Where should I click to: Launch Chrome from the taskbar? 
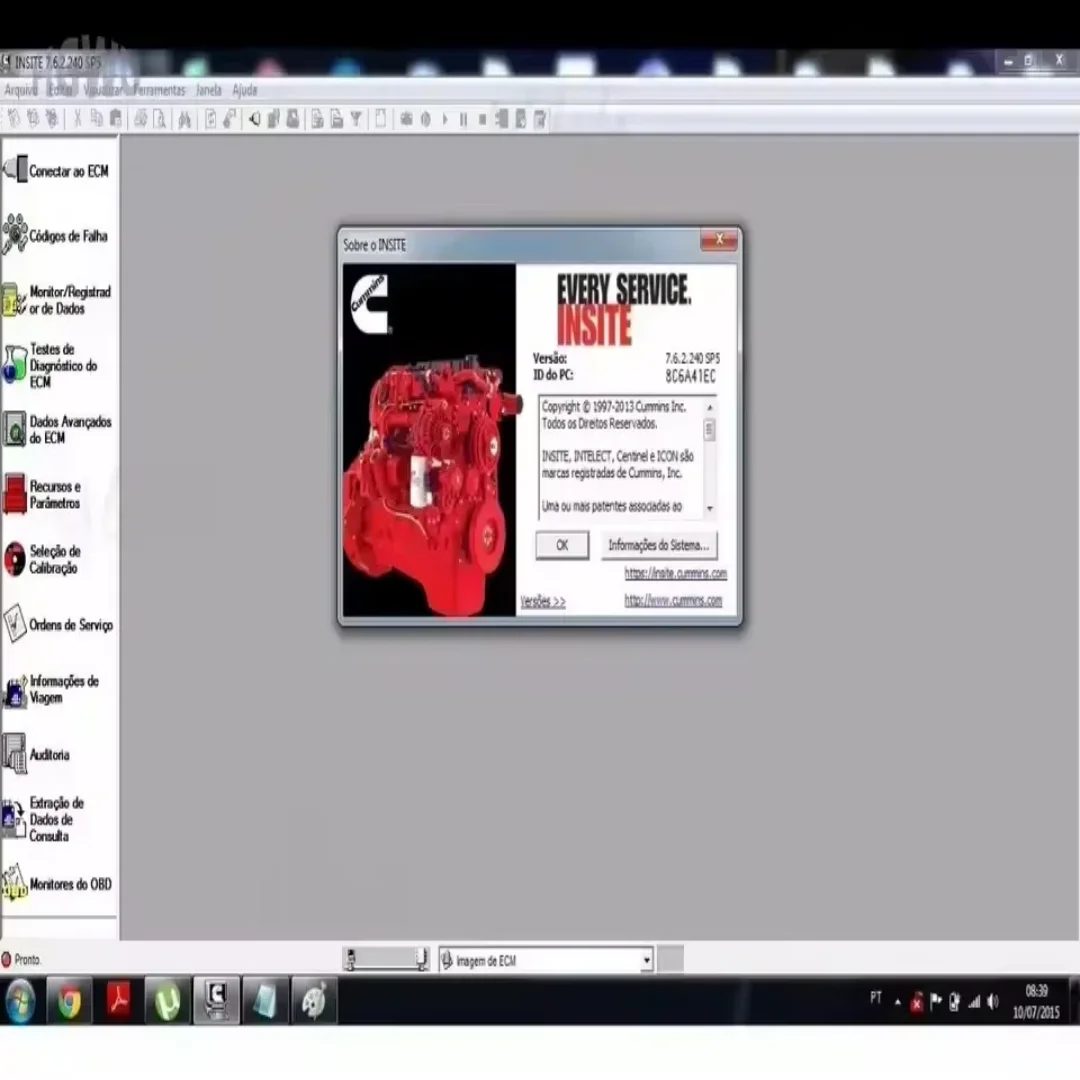[x=69, y=1001]
